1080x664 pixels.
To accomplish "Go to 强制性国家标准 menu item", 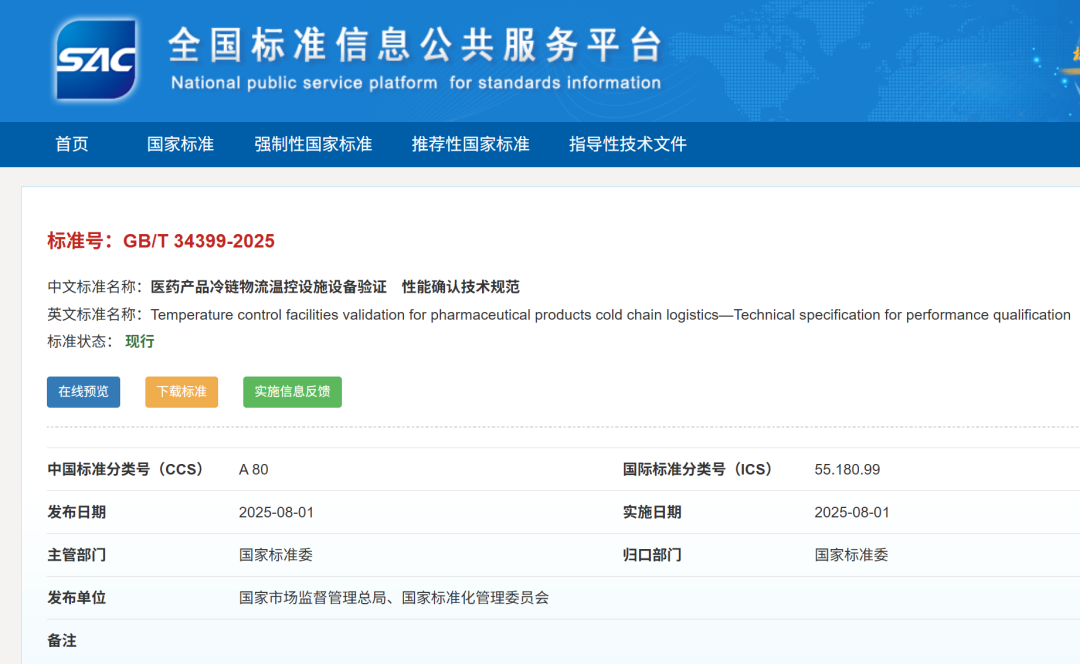I will tap(313, 144).
